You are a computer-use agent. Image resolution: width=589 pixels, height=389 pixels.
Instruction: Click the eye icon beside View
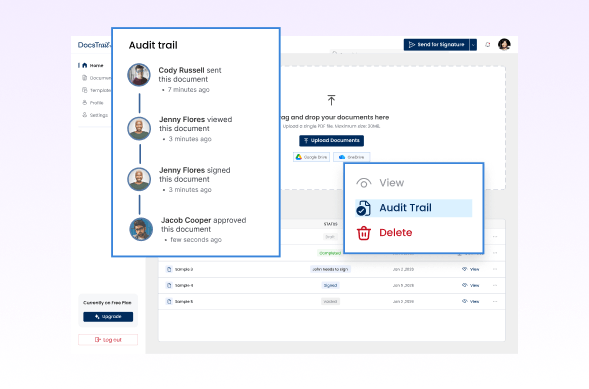pos(364,183)
